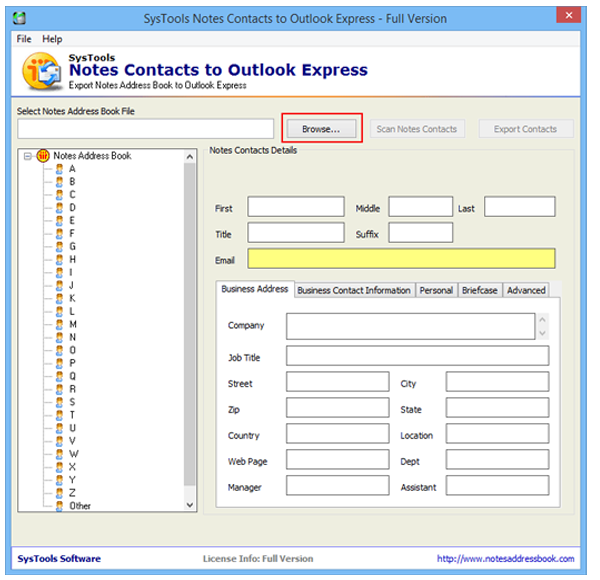The image size is (600, 580).
Task: Click the Notes Address Book root icon
Action: click(43, 156)
